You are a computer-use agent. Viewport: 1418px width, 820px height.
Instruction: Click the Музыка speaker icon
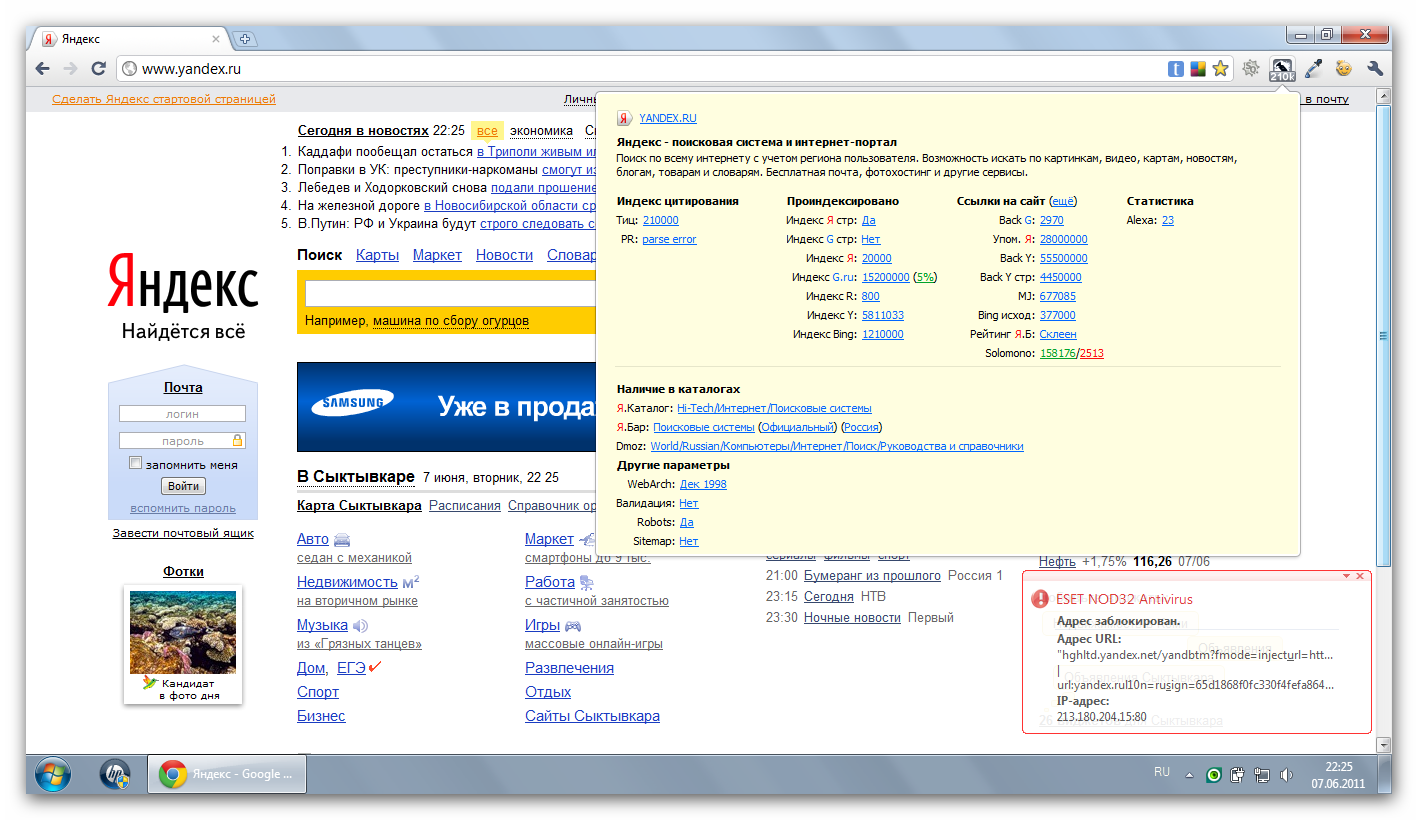coord(361,626)
